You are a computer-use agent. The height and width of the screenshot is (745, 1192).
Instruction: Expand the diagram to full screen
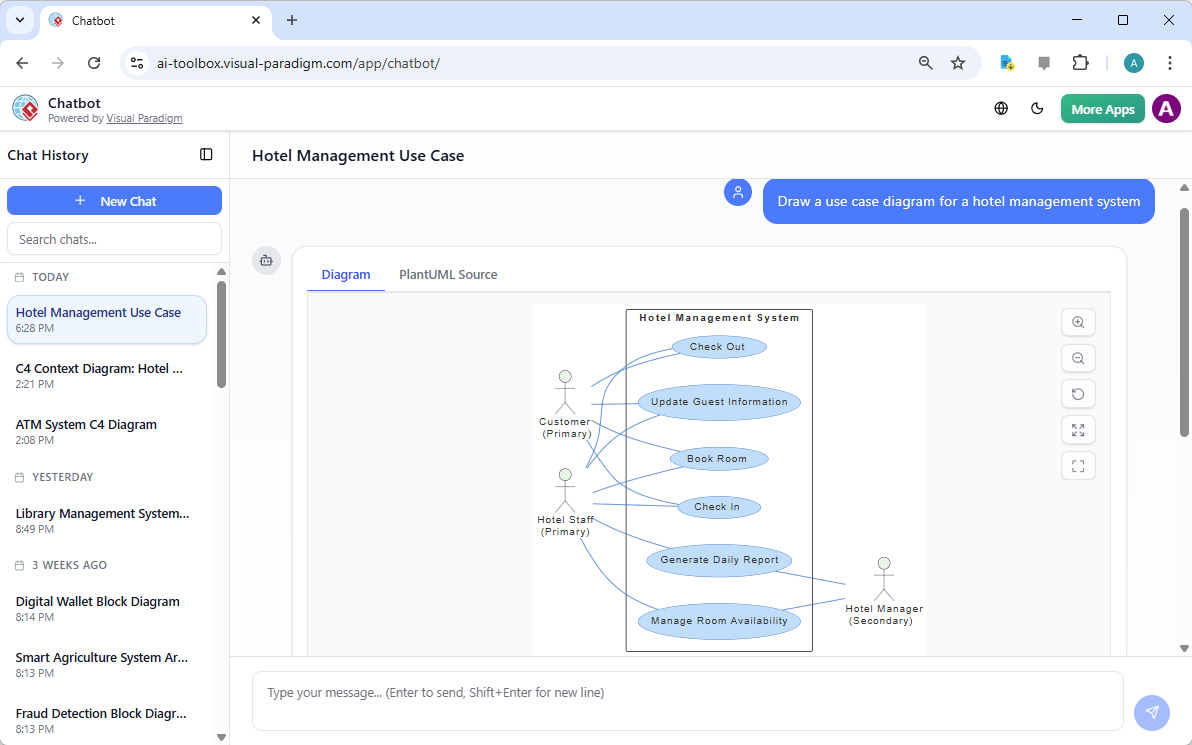point(1078,430)
